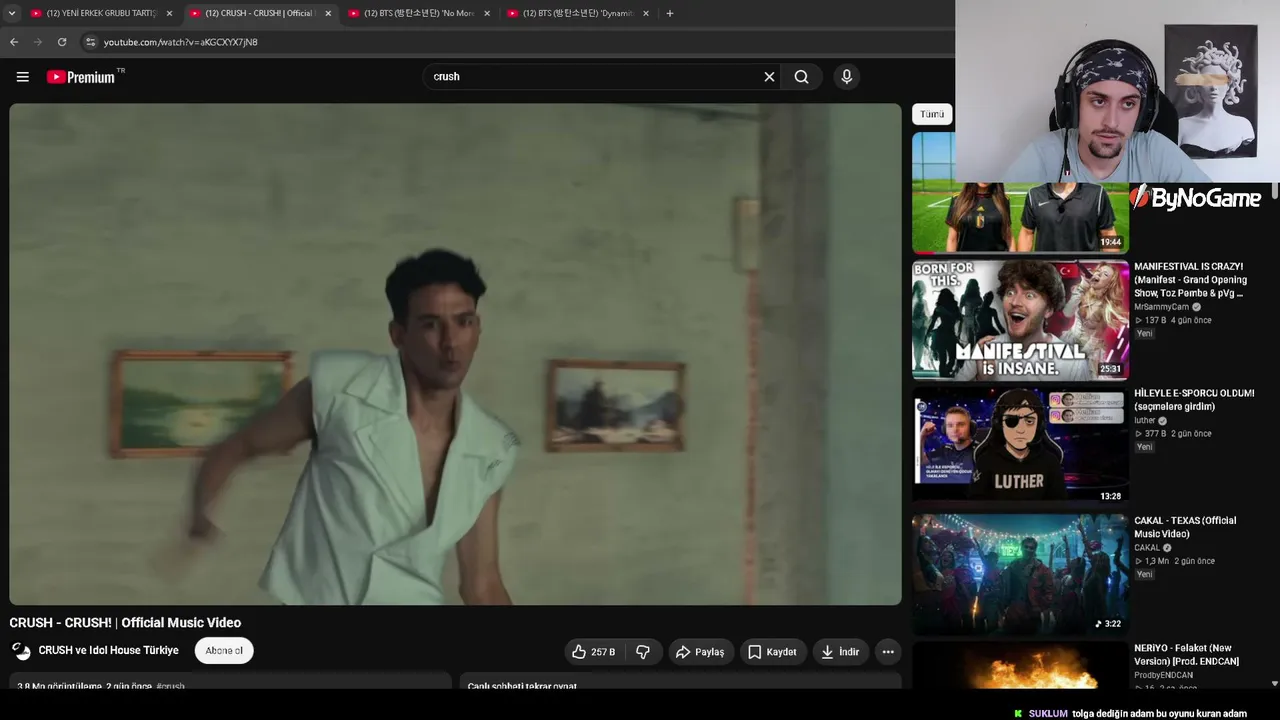
Task: Click the recommendations sidebar scrollbar
Action: pyautogui.click(x=1275, y=191)
